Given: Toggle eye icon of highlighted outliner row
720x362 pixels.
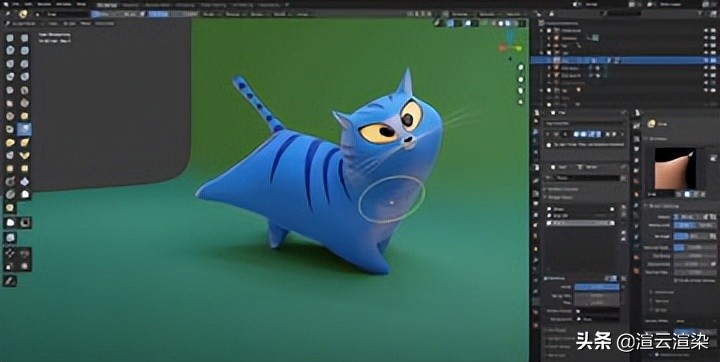Looking at the screenshot, I should [x=706, y=60].
